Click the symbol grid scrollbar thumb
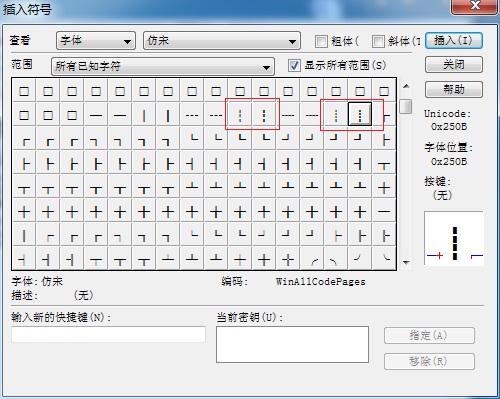This screenshot has width=500, height=399. tap(406, 106)
